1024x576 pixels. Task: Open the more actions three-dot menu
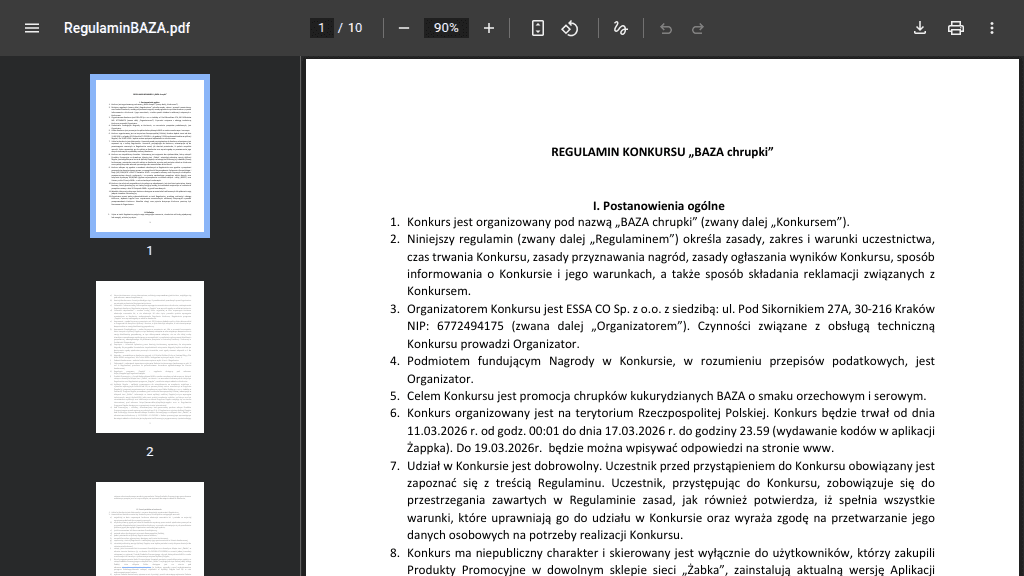tap(991, 28)
